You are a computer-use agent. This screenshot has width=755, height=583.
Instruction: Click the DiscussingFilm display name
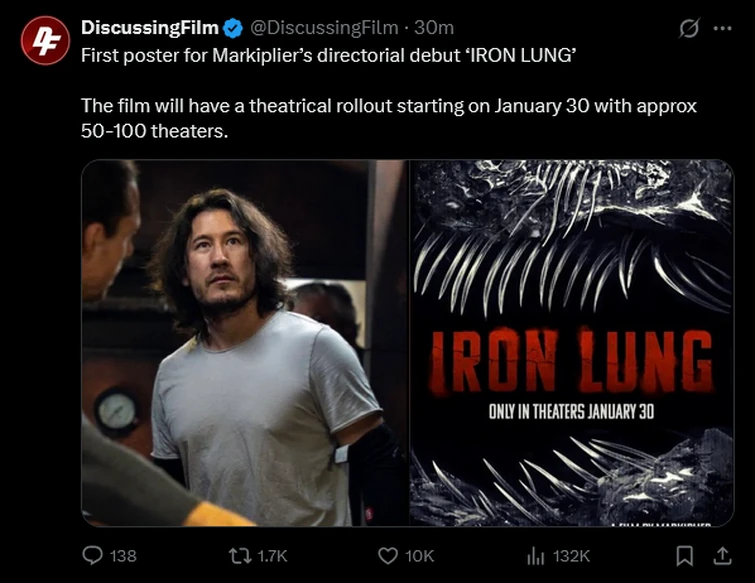click(150, 28)
